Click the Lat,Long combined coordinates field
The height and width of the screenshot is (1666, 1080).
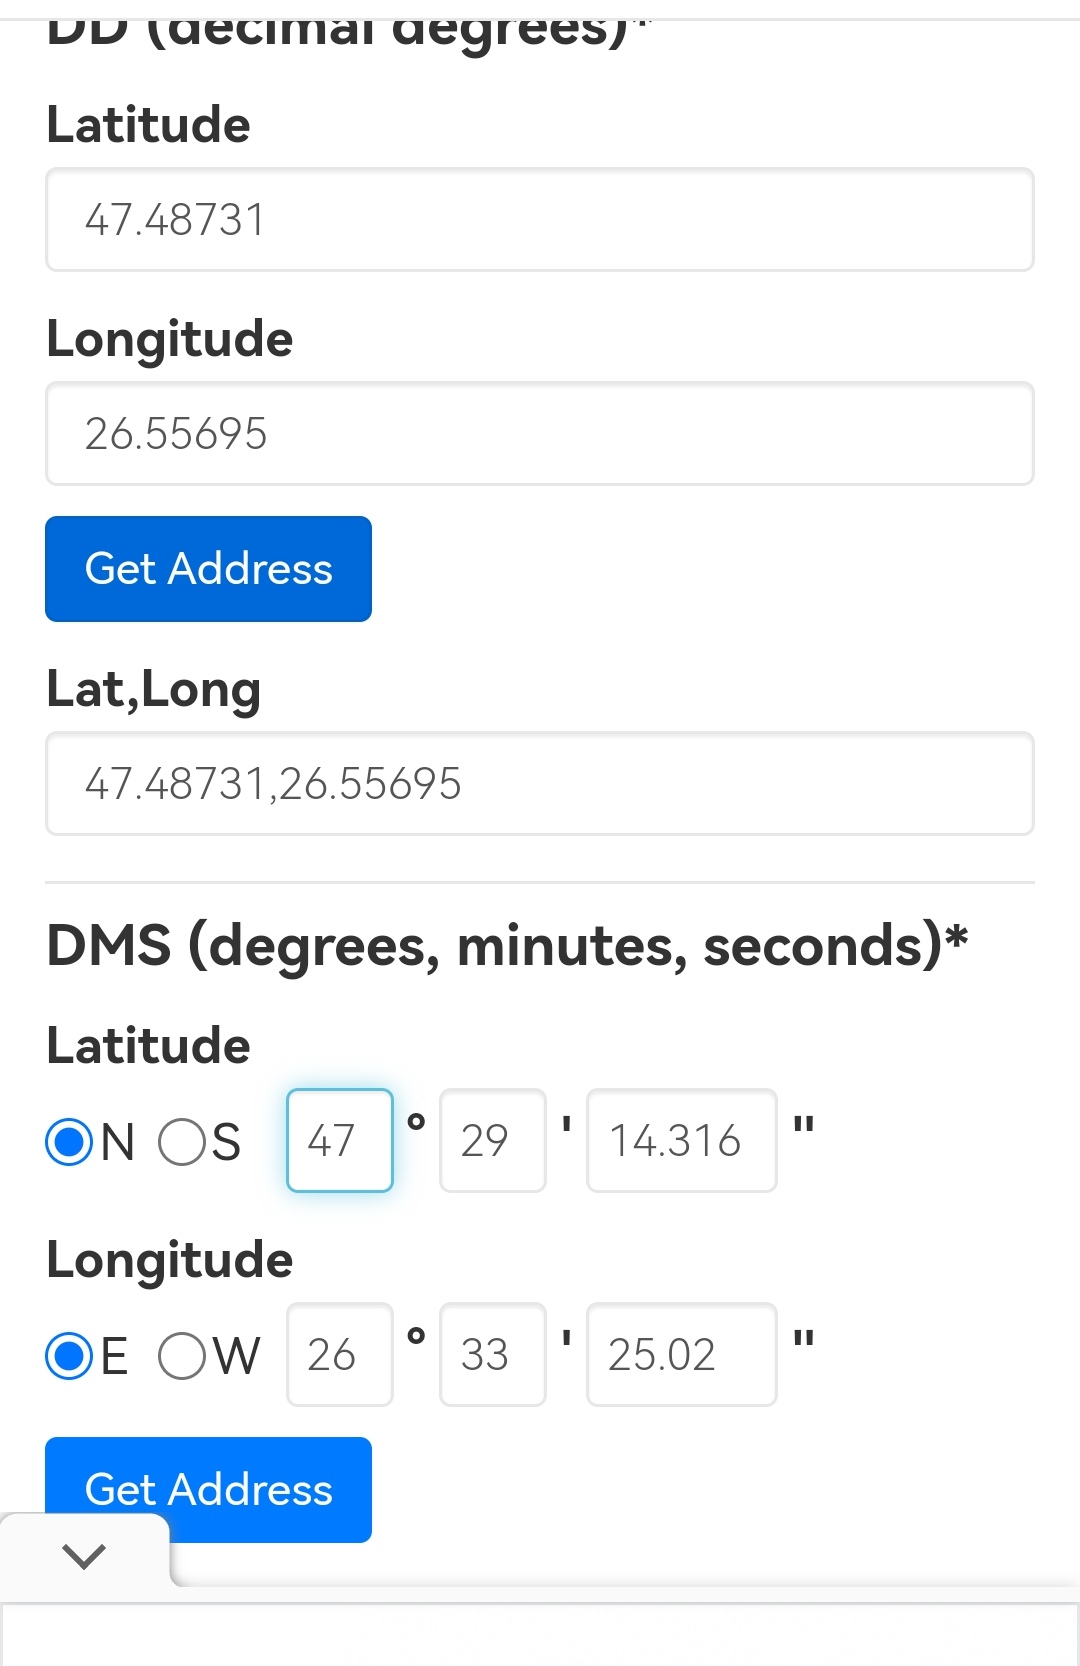pyautogui.click(x=540, y=784)
